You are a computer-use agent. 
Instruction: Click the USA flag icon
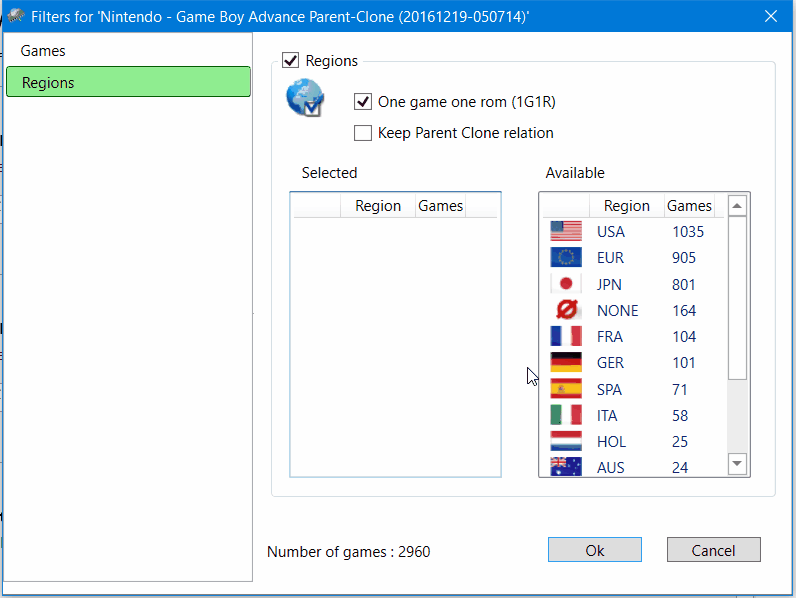coord(566,231)
